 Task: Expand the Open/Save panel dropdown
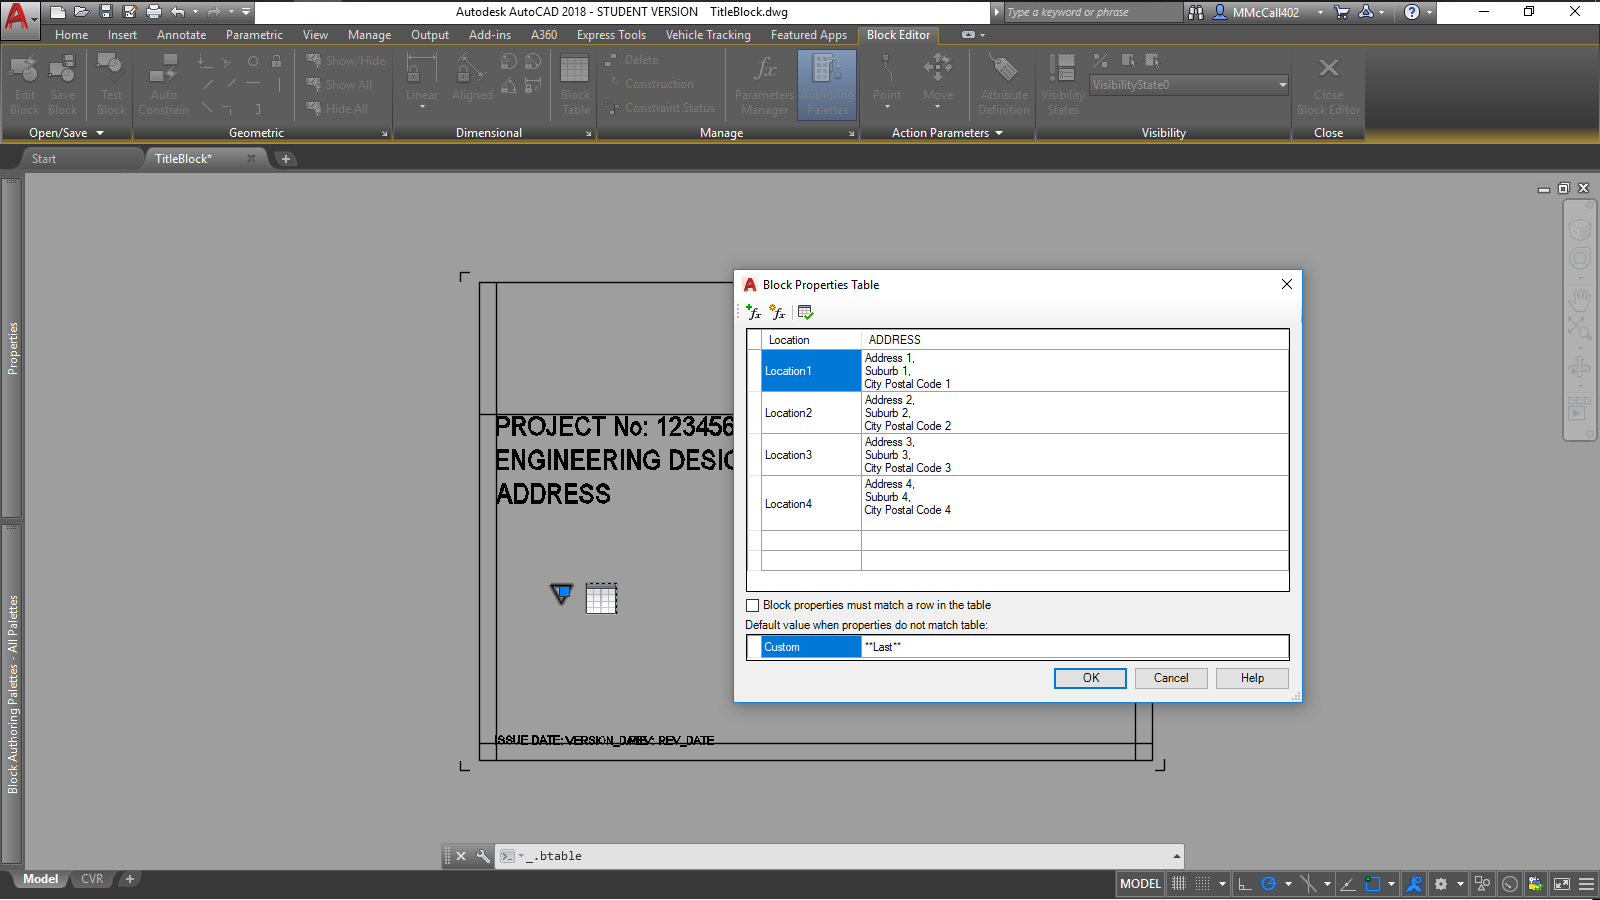(x=100, y=133)
